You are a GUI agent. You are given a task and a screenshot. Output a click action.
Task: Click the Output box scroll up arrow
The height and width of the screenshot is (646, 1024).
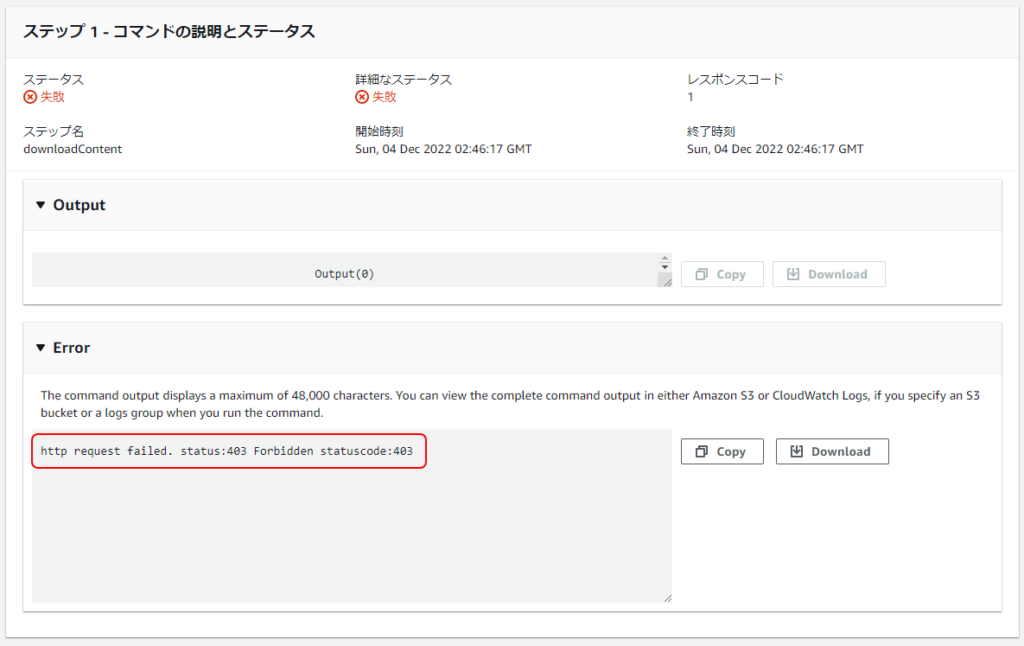(665, 259)
